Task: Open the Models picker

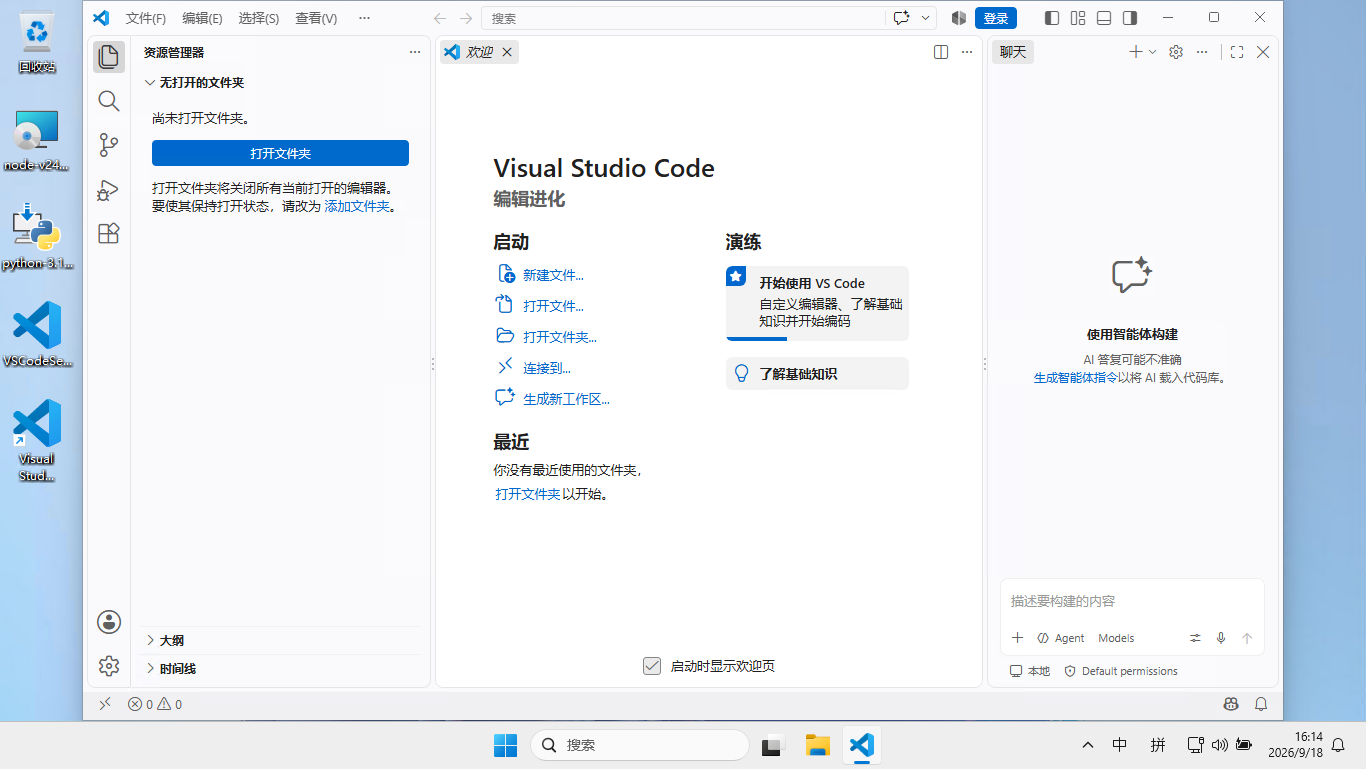Action: [1116, 638]
